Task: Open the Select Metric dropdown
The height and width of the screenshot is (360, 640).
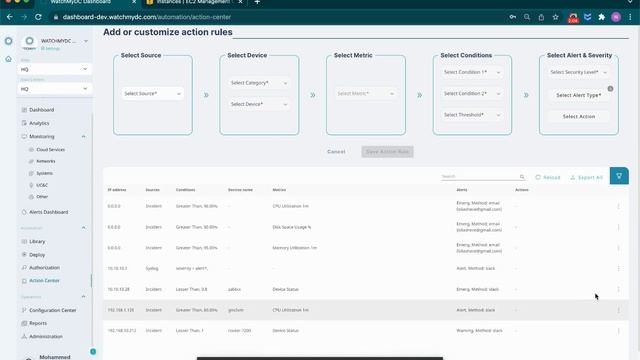Action: coord(365,93)
